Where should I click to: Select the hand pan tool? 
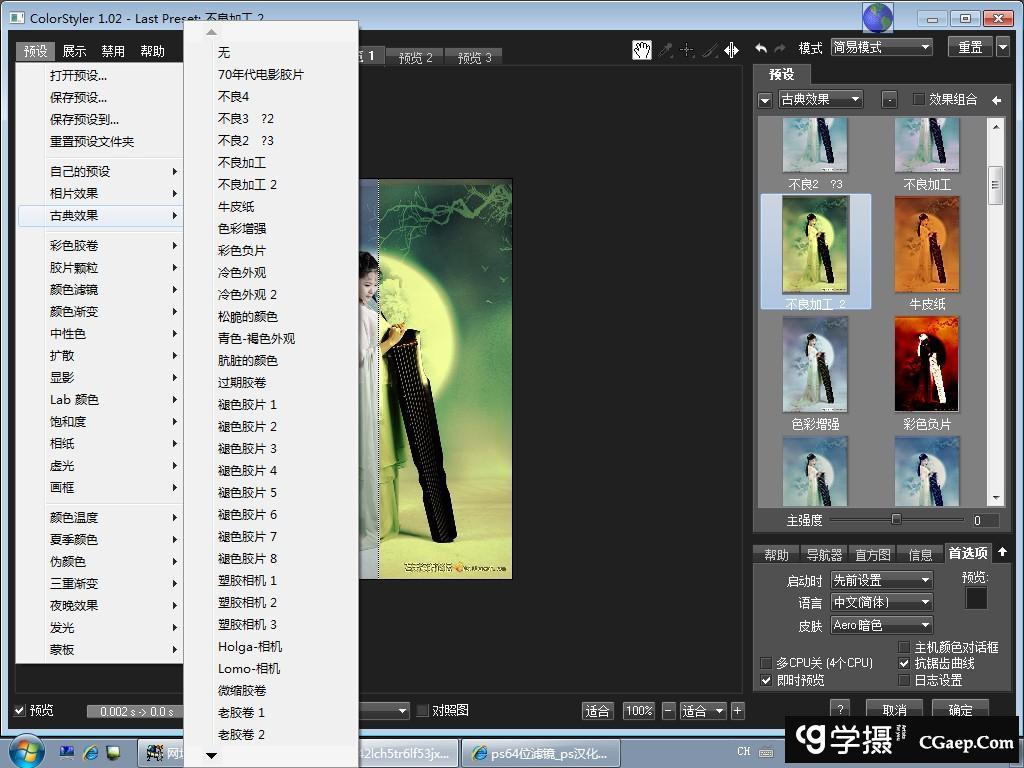(x=643, y=48)
